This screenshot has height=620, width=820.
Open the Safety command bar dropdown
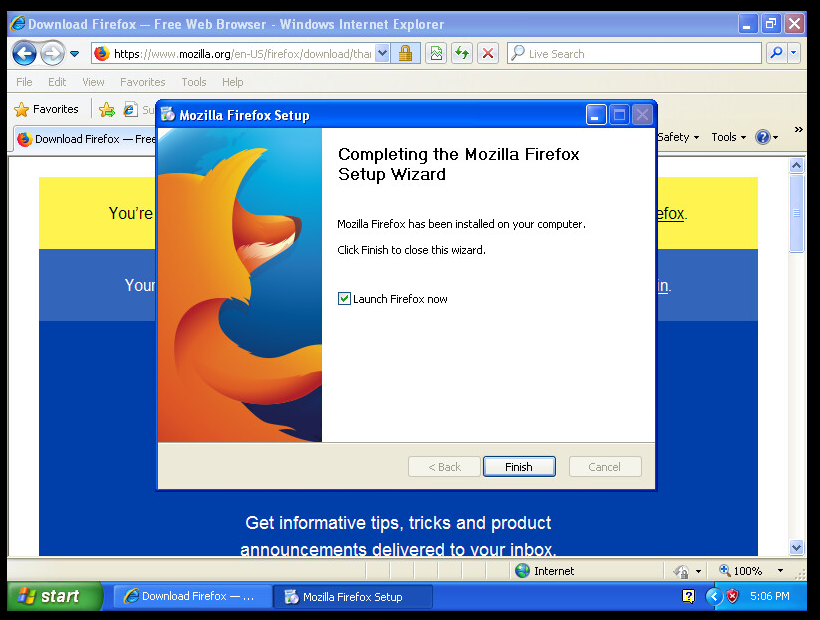[x=678, y=137]
